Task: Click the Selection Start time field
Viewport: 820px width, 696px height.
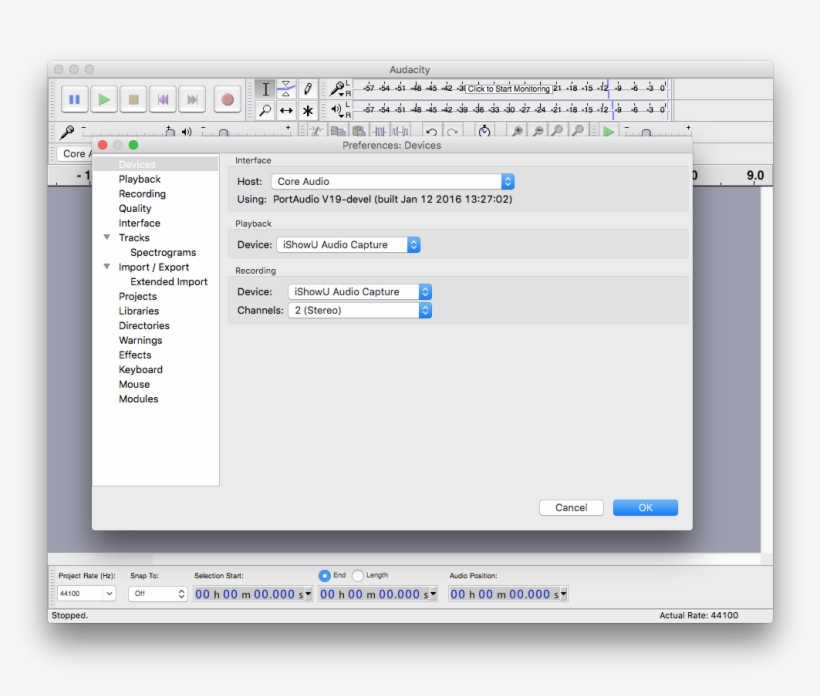Action: (253, 594)
